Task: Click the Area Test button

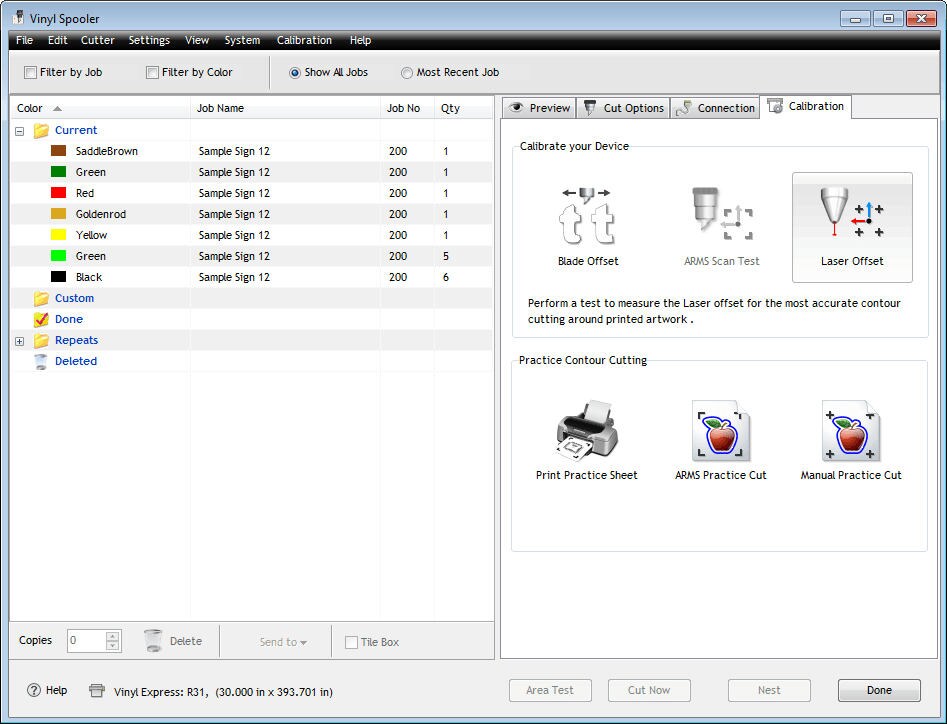Action: tap(550, 690)
